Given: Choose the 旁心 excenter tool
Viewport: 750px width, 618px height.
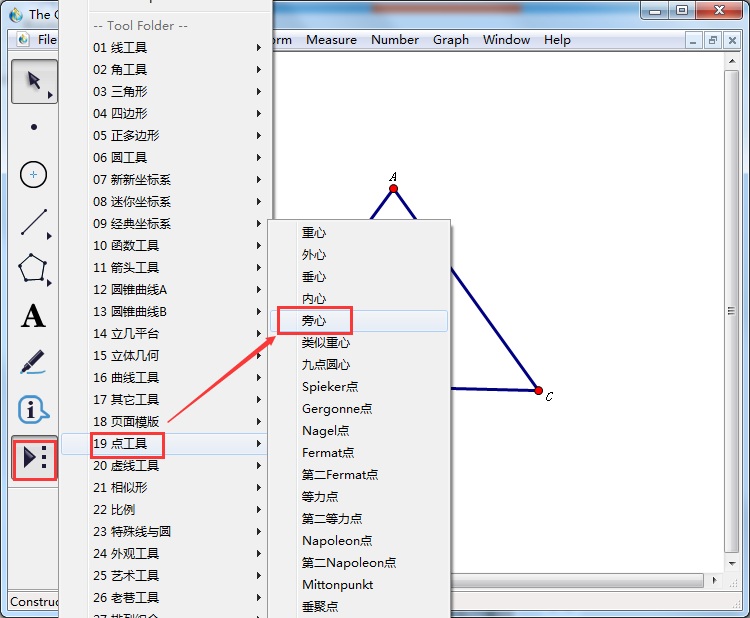Looking at the screenshot, I should click(359, 320).
